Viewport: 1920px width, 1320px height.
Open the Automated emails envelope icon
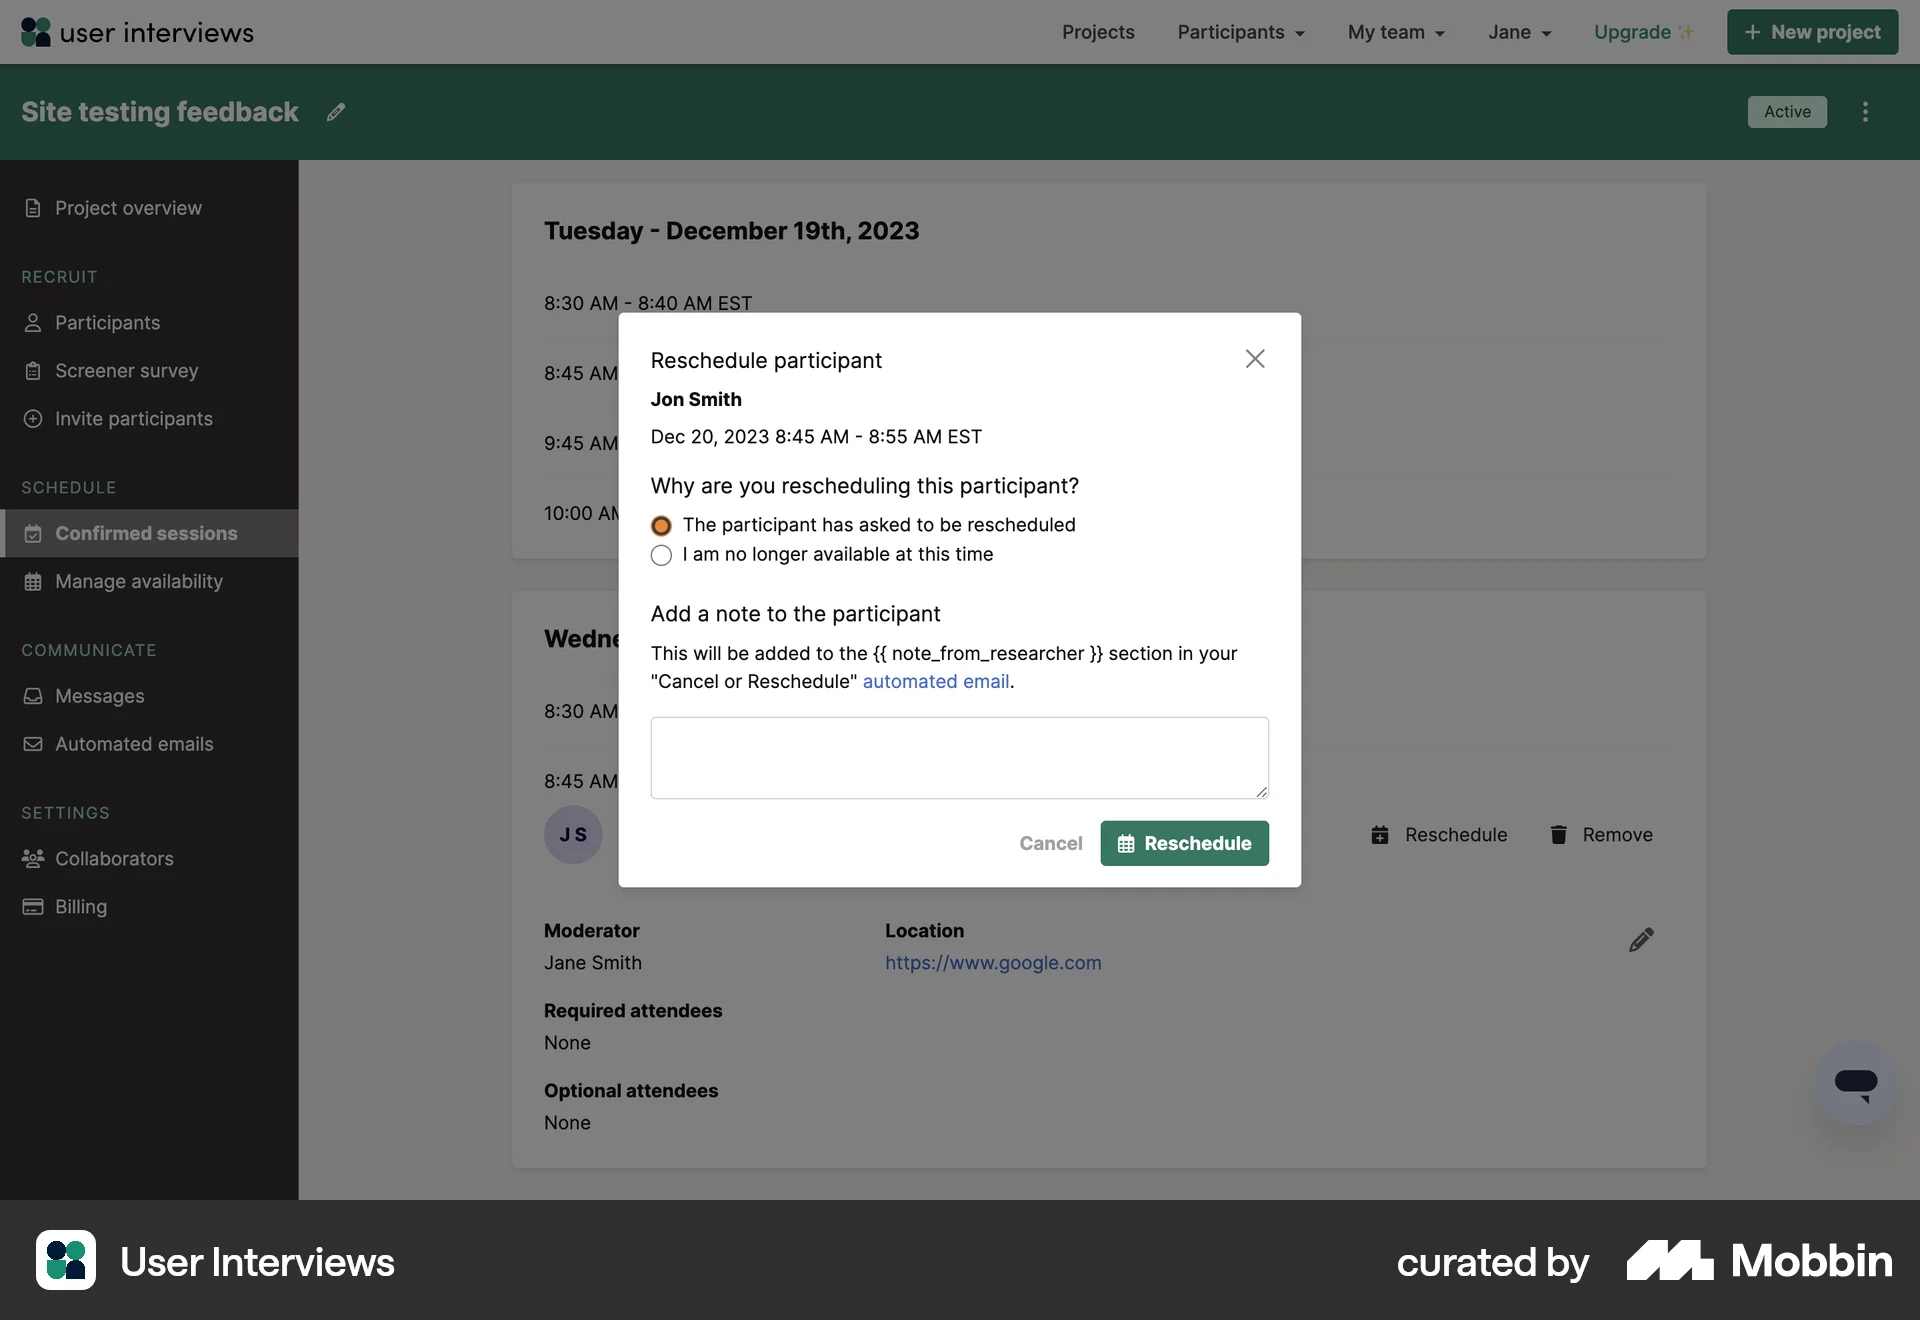coord(33,744)
